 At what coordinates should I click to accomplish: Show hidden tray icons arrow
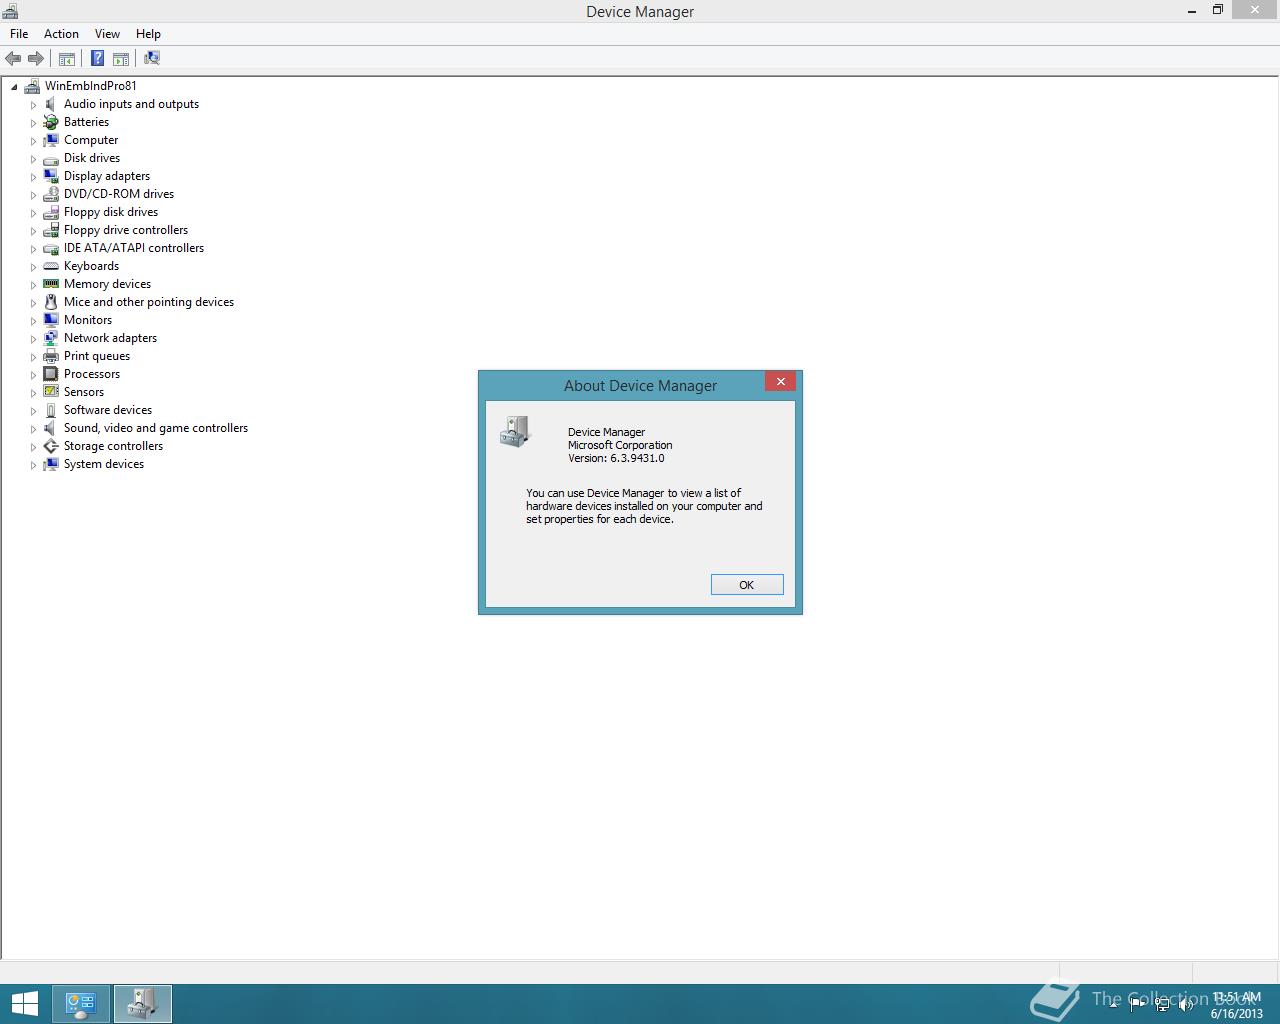coord(1114,1005)
